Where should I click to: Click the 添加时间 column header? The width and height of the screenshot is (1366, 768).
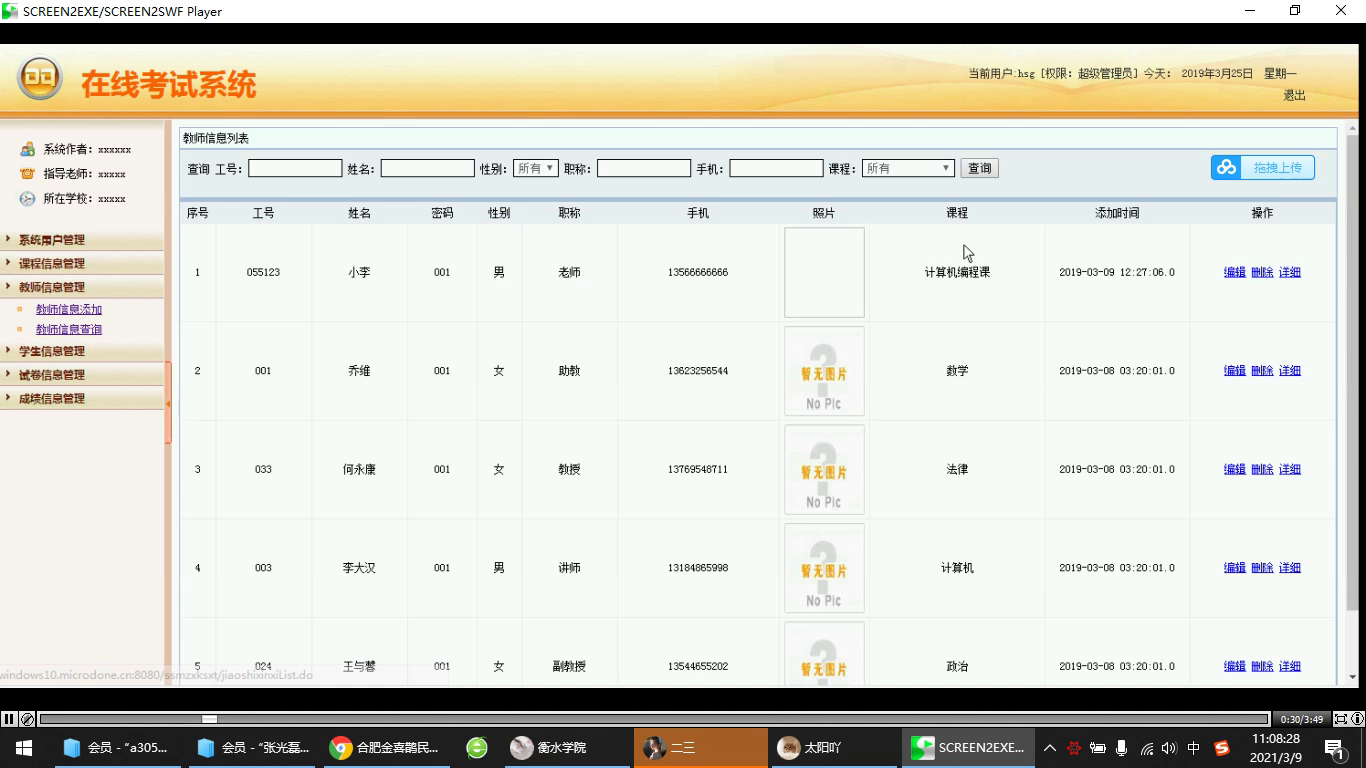tap(1117, 213)
